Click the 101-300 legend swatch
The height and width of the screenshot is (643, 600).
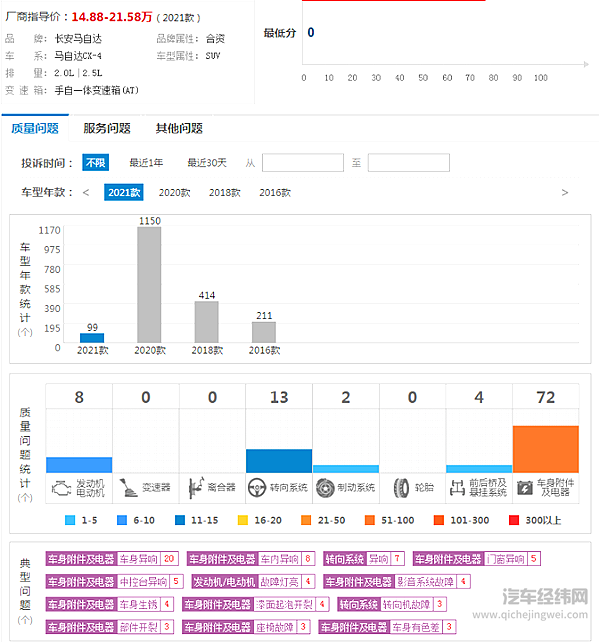[x=439, y=520]
